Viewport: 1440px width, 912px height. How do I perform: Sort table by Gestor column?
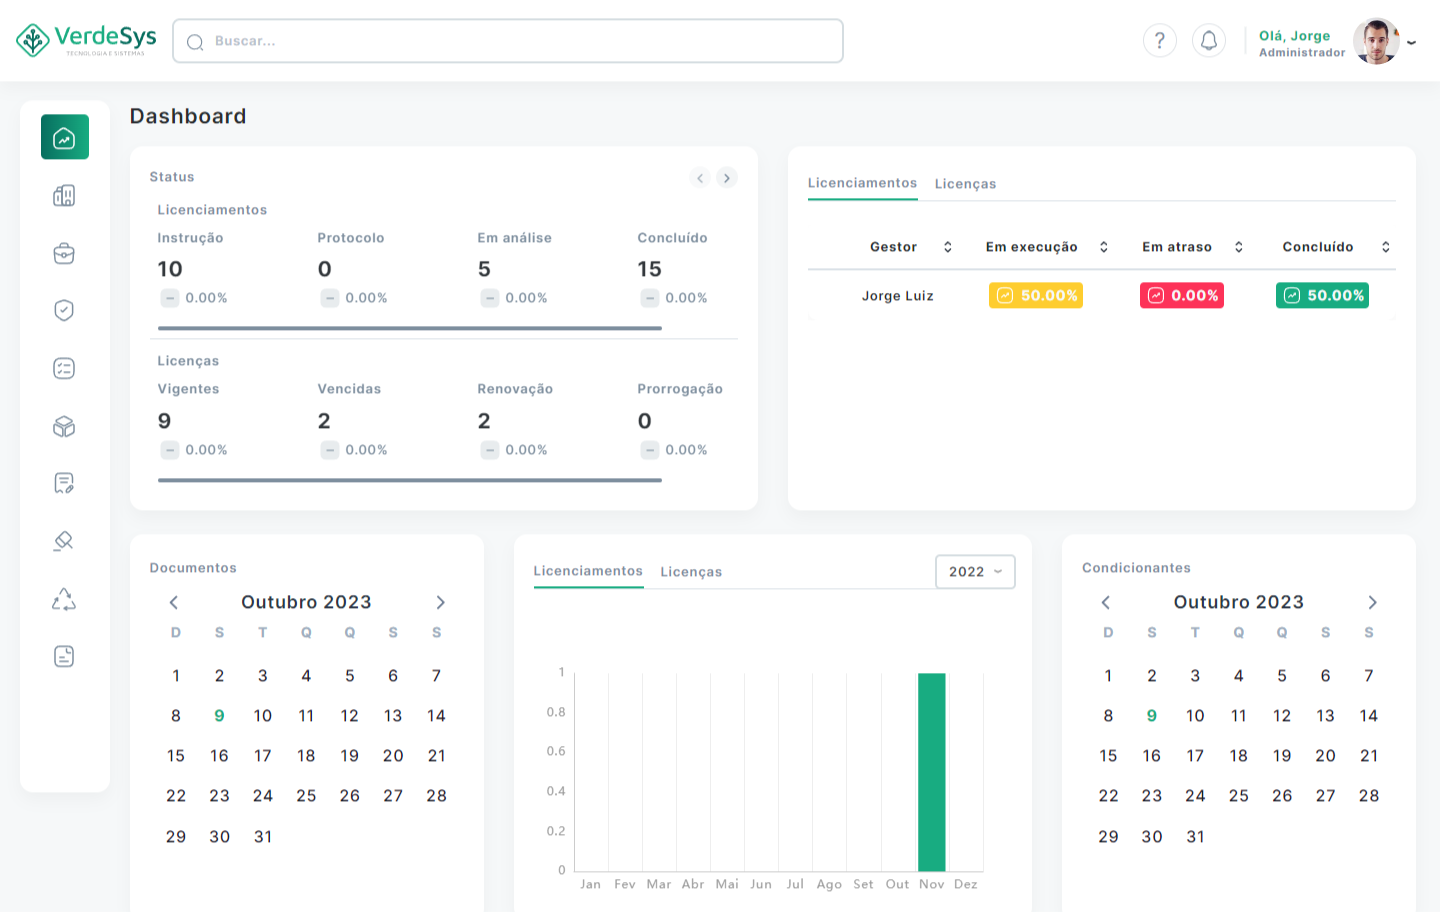tap(947, 247)
